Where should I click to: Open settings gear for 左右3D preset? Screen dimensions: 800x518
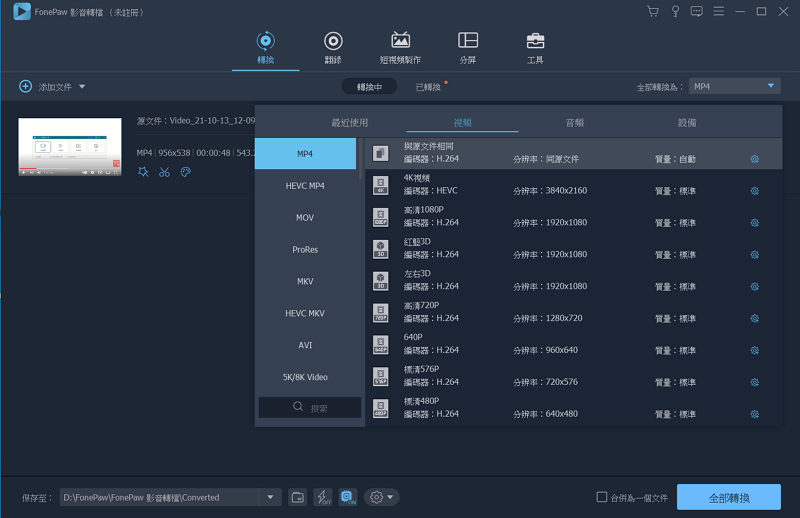(755, 287)
